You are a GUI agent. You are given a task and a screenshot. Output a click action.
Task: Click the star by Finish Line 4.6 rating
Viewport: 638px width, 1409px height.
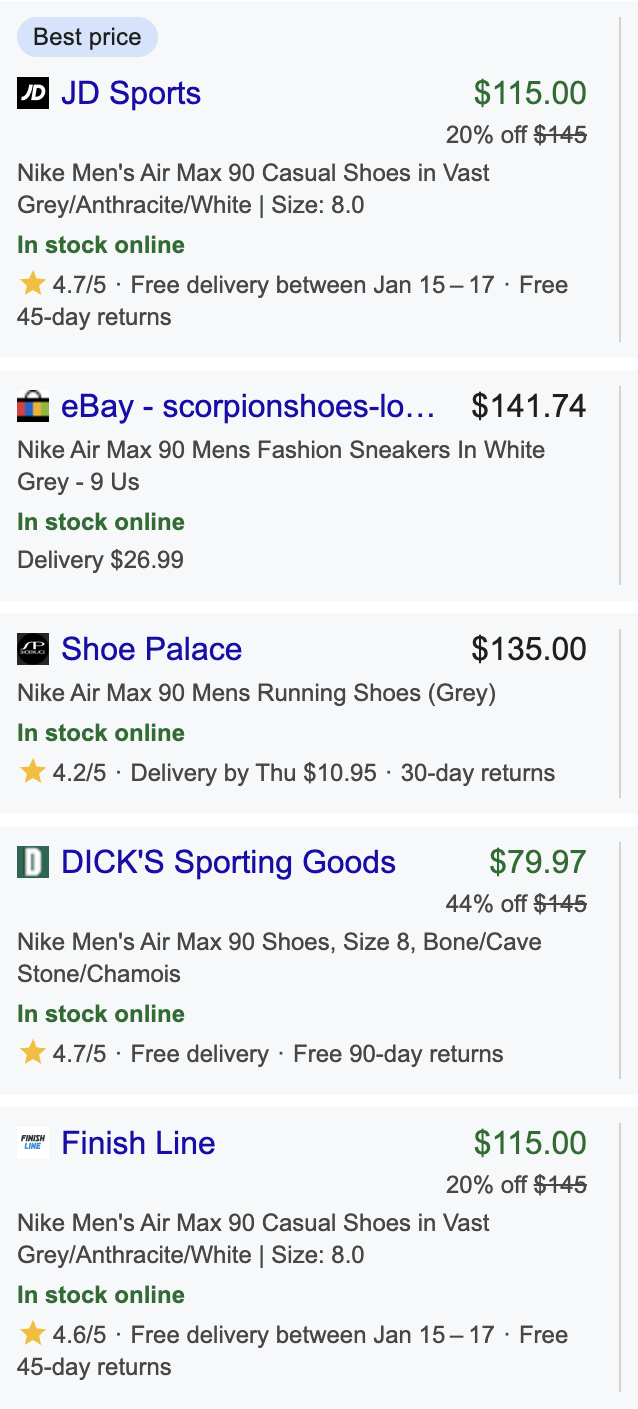coord(31,1335)
